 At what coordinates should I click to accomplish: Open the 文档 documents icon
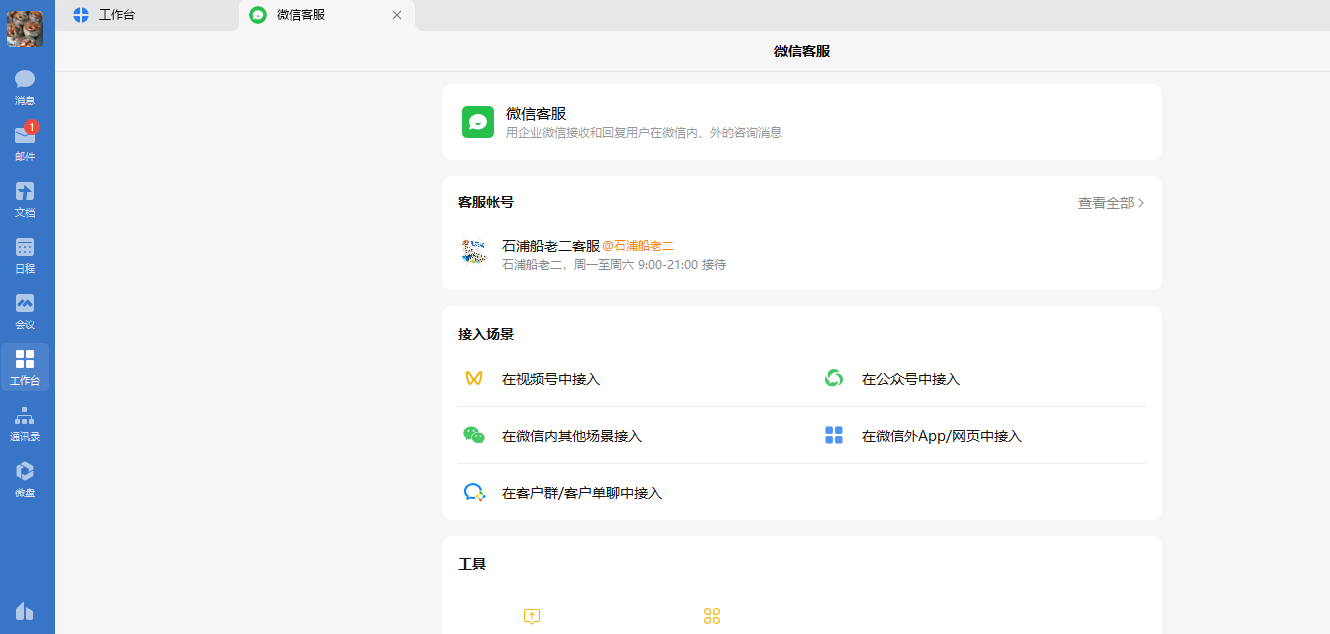[25, 198]
